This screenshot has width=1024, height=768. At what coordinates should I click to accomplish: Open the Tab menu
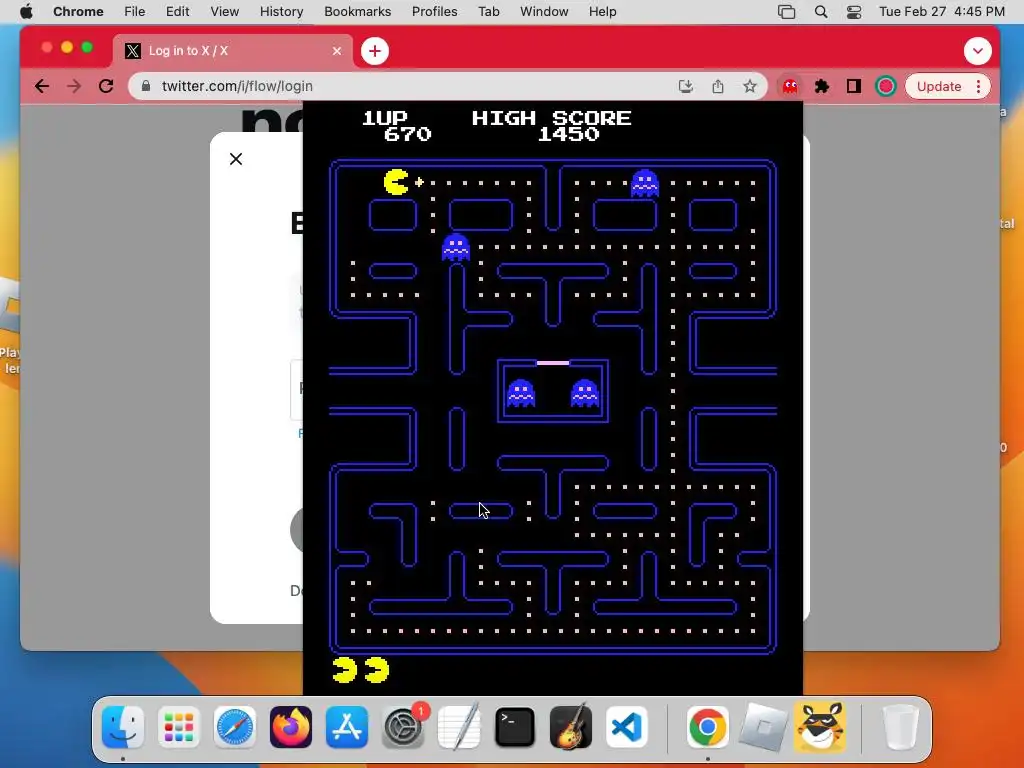tap(488, 12)
